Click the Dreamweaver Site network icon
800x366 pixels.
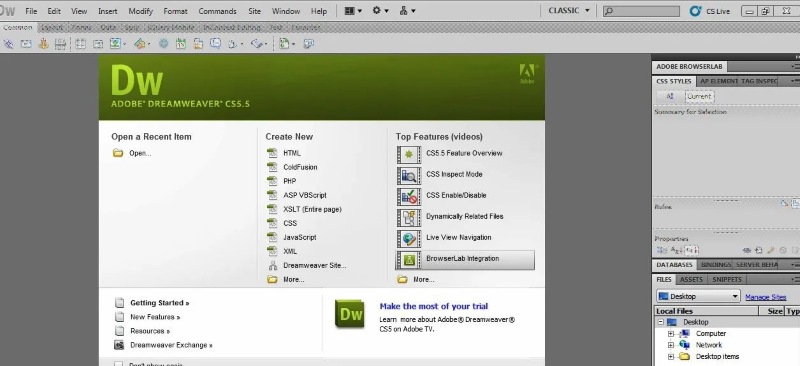273,265
